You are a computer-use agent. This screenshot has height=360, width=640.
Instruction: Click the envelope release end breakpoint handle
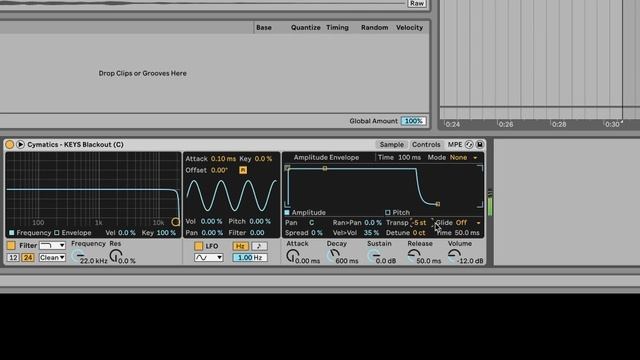(438, 204)
